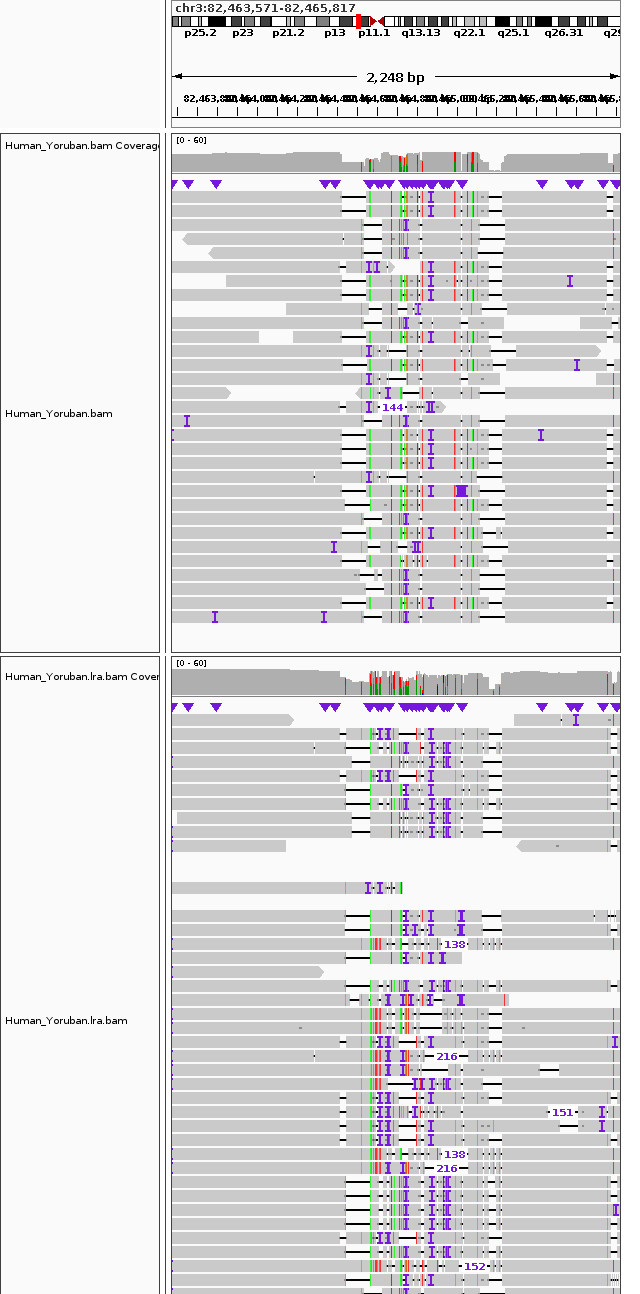
Task: Select the Human_Yoruban.bam alignment track name
Action: click(57, 413)
